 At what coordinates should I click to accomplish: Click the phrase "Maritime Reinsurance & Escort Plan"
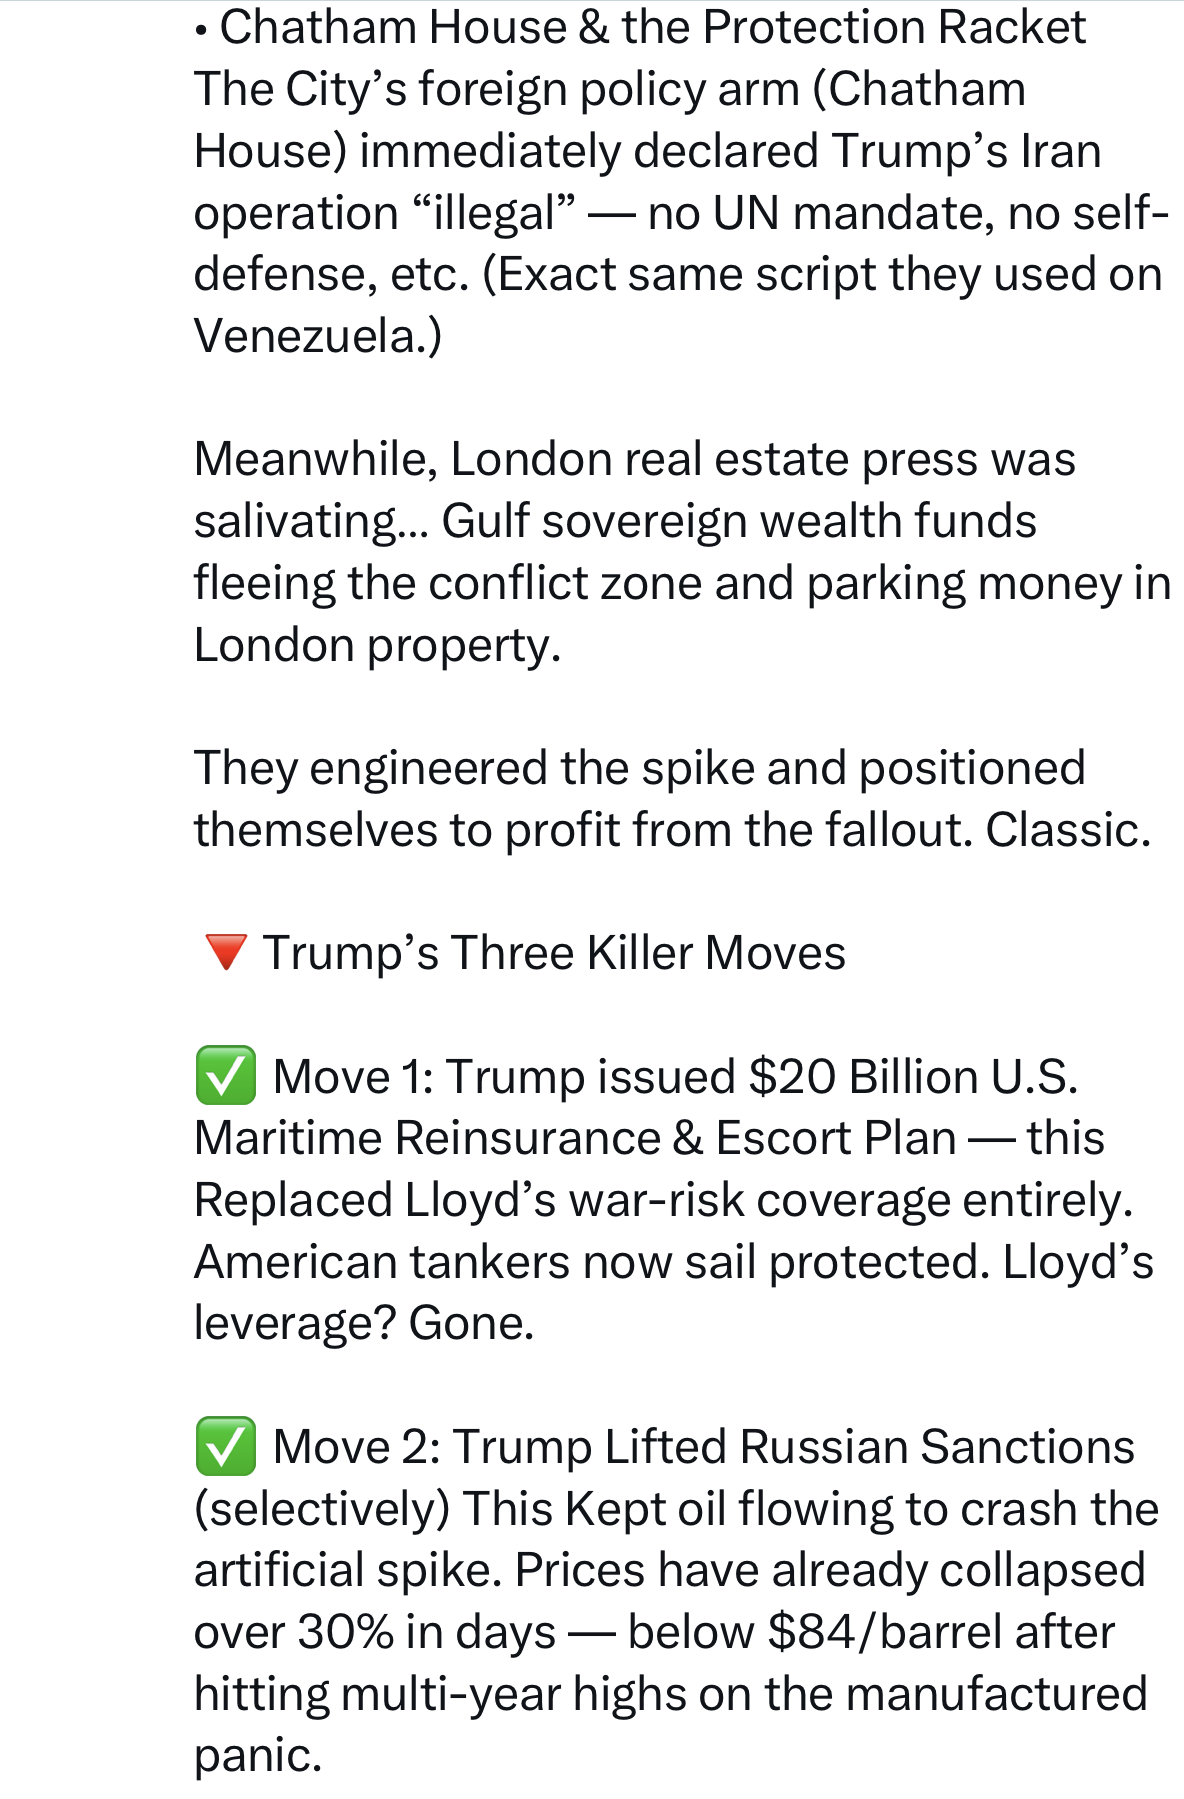(x=575, y=1138)
